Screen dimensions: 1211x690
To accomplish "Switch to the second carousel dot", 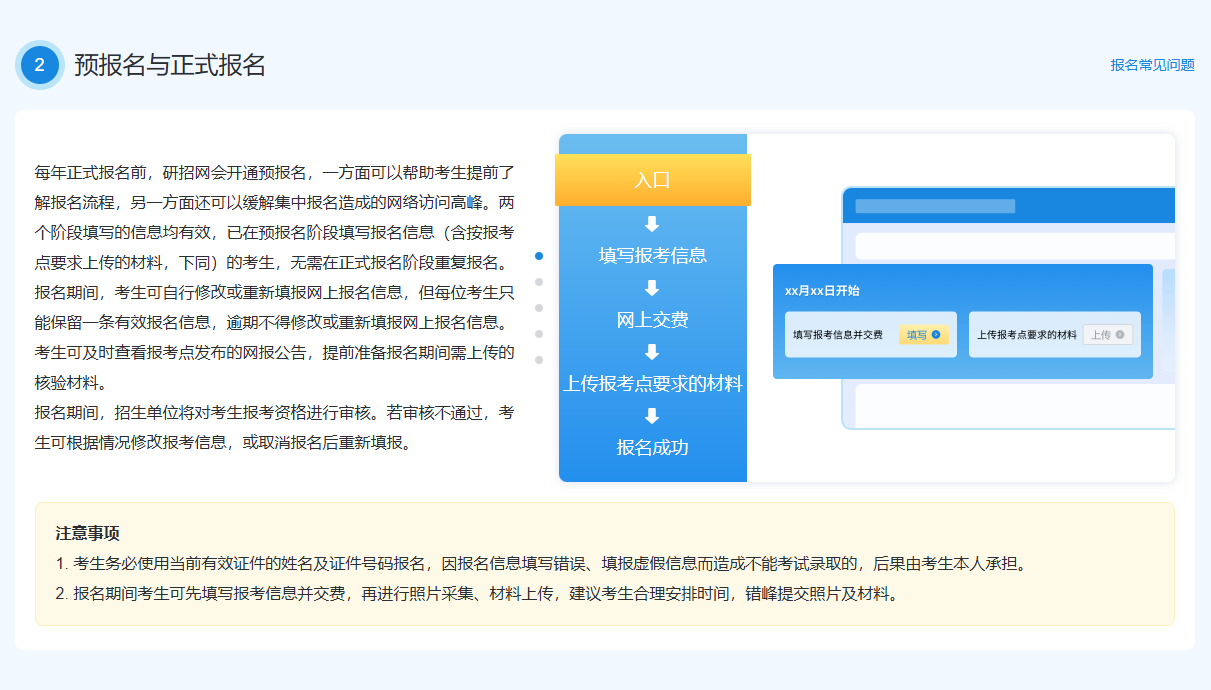I will coord(539,282).
